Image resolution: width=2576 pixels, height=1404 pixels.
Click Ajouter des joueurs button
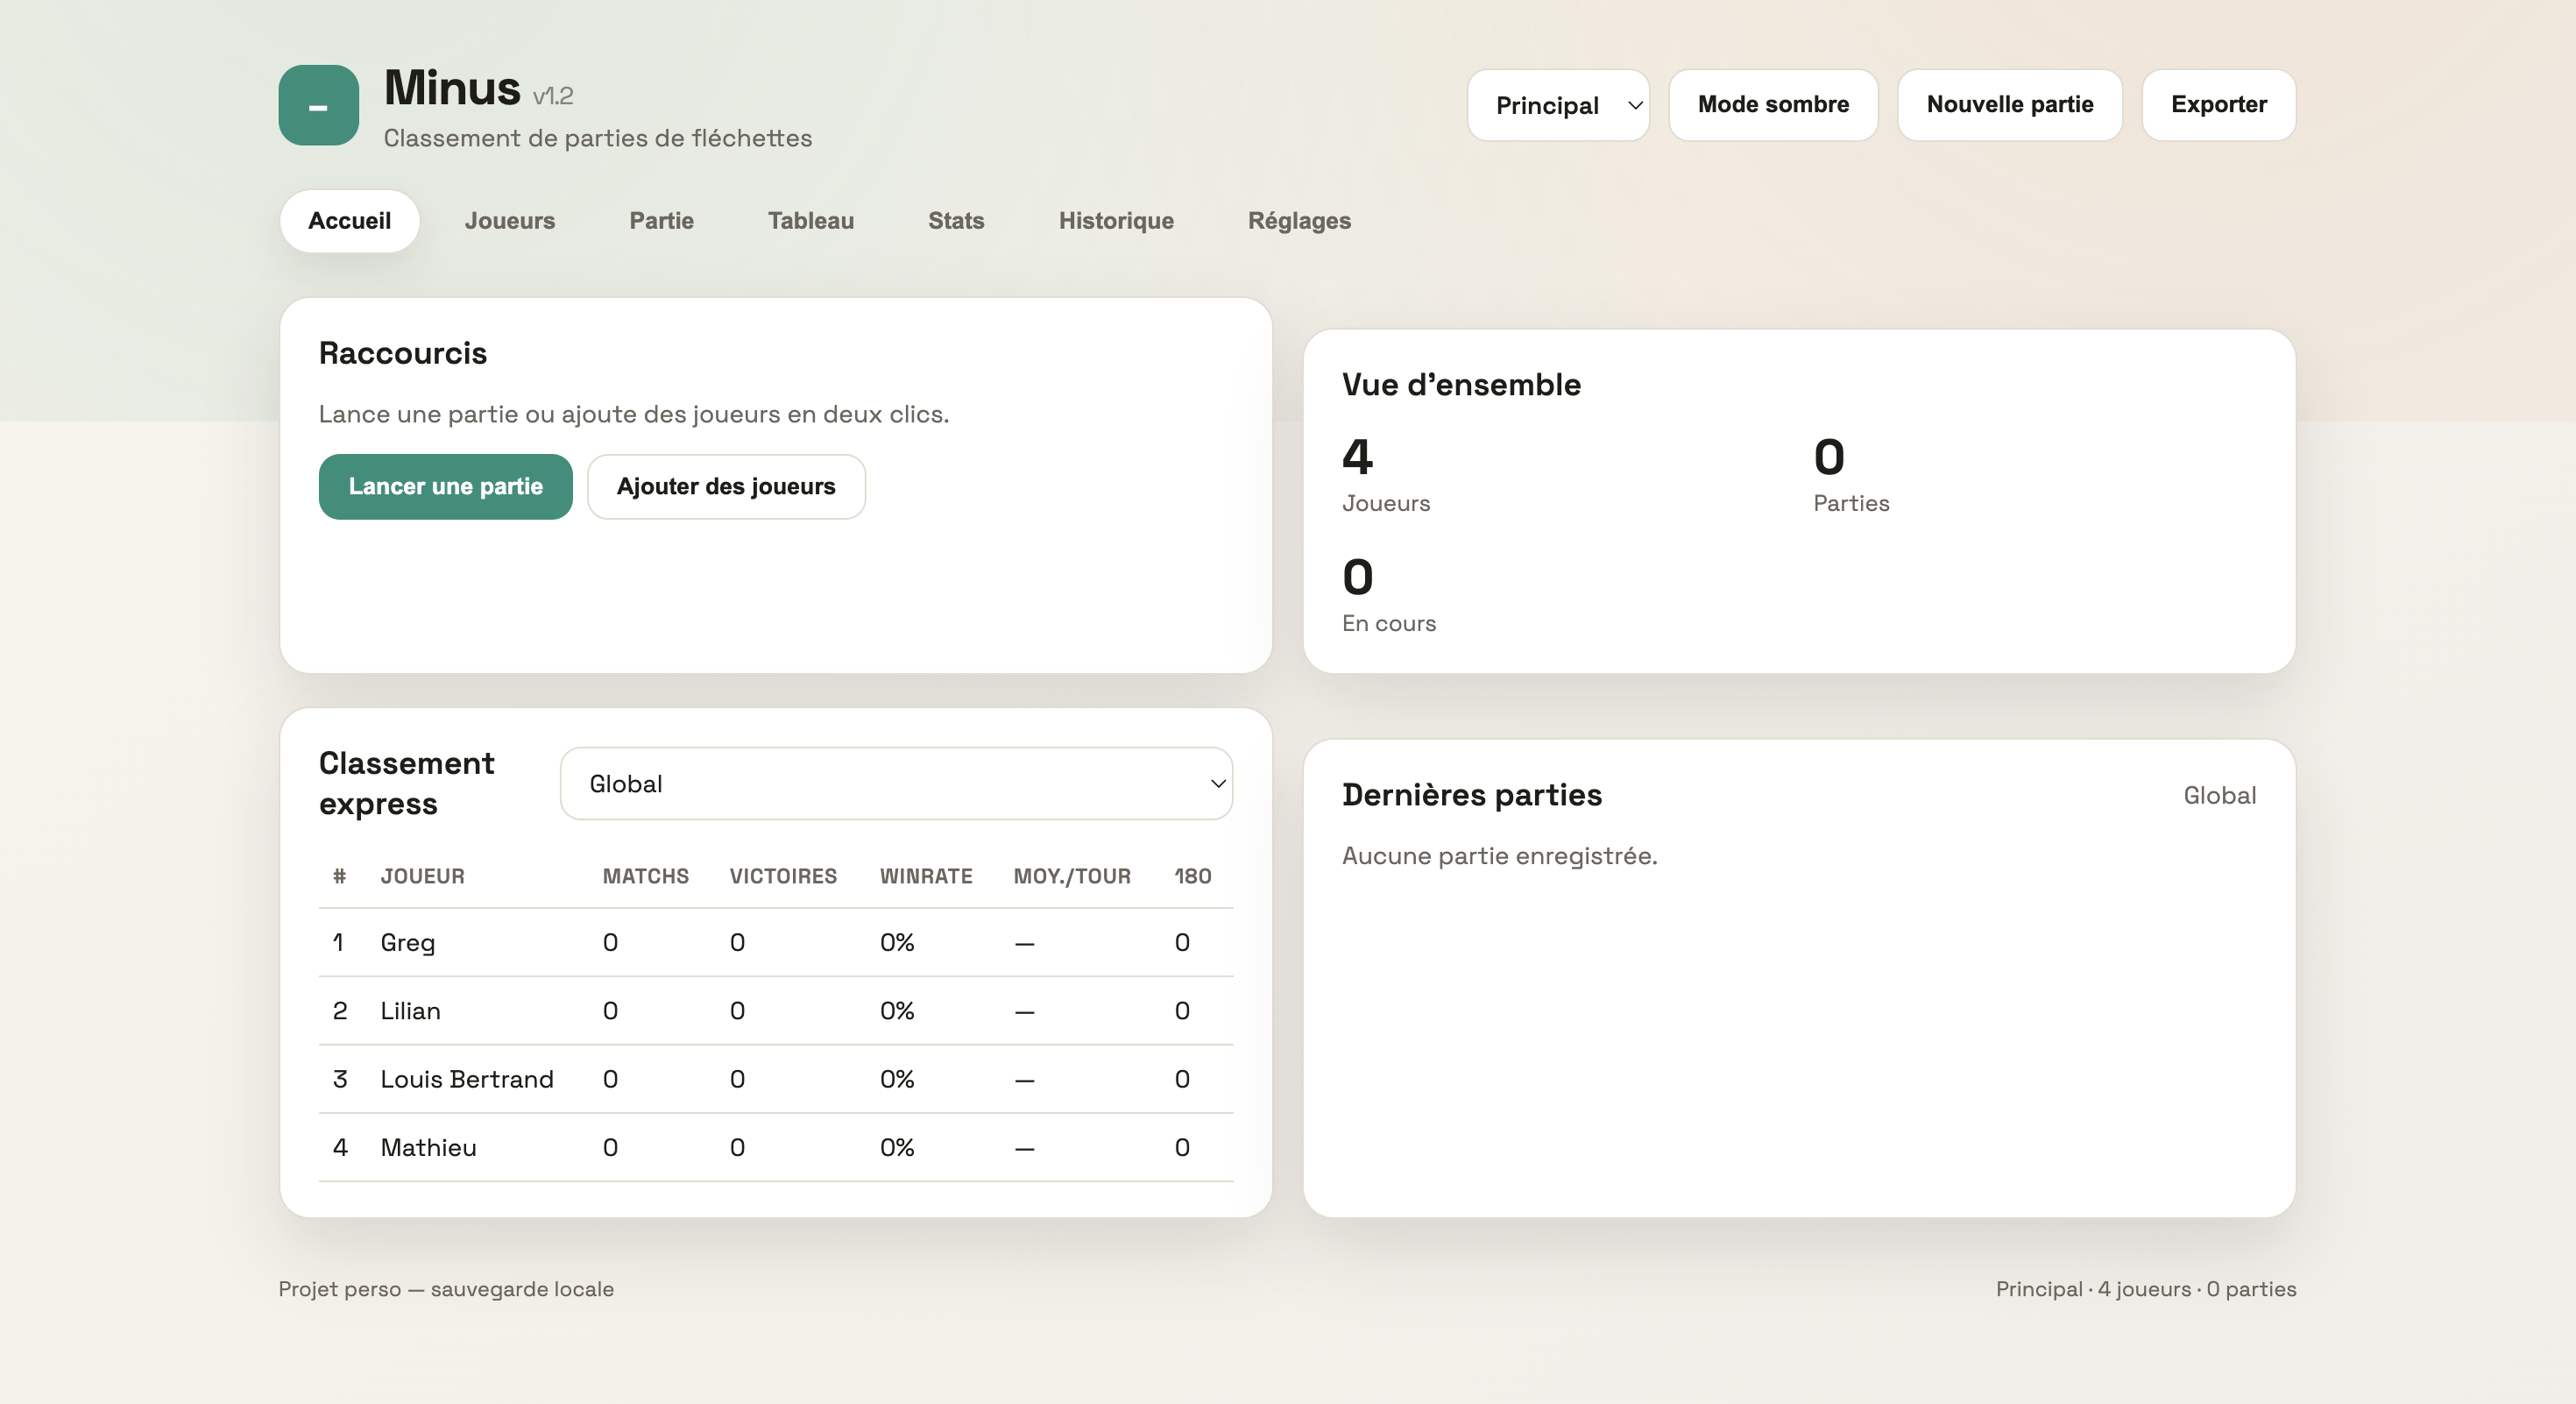[726, 487]
